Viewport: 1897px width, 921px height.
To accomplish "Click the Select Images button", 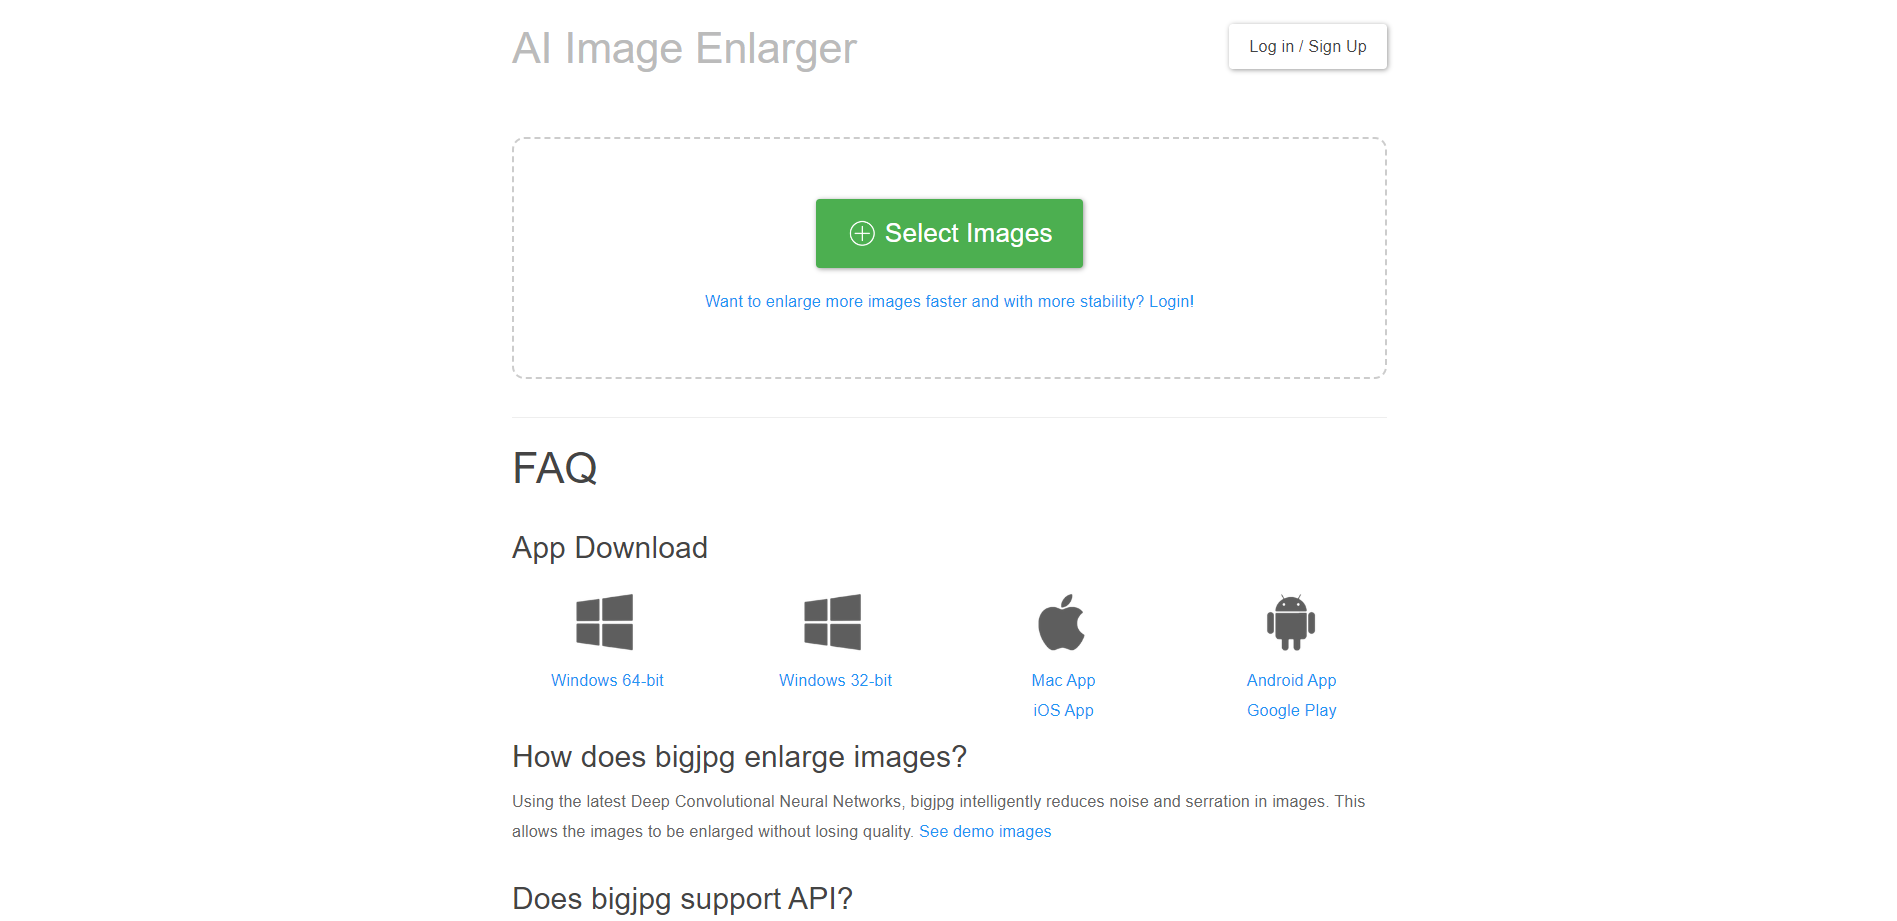I will (949, 233).
